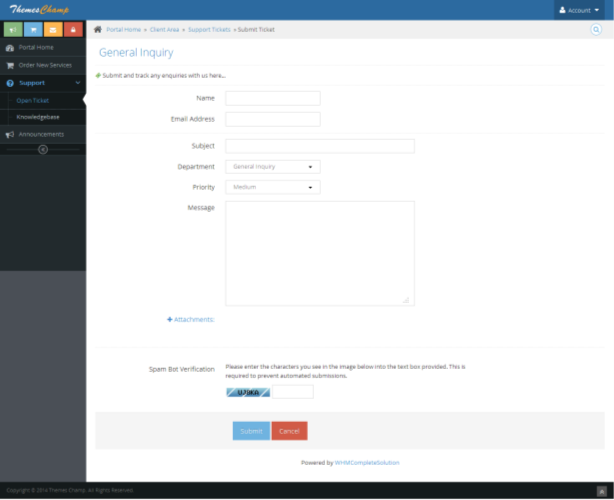Click the blue shopping cart quick button
The height and width of the screenshot is (500, 614).
(33, 29)
